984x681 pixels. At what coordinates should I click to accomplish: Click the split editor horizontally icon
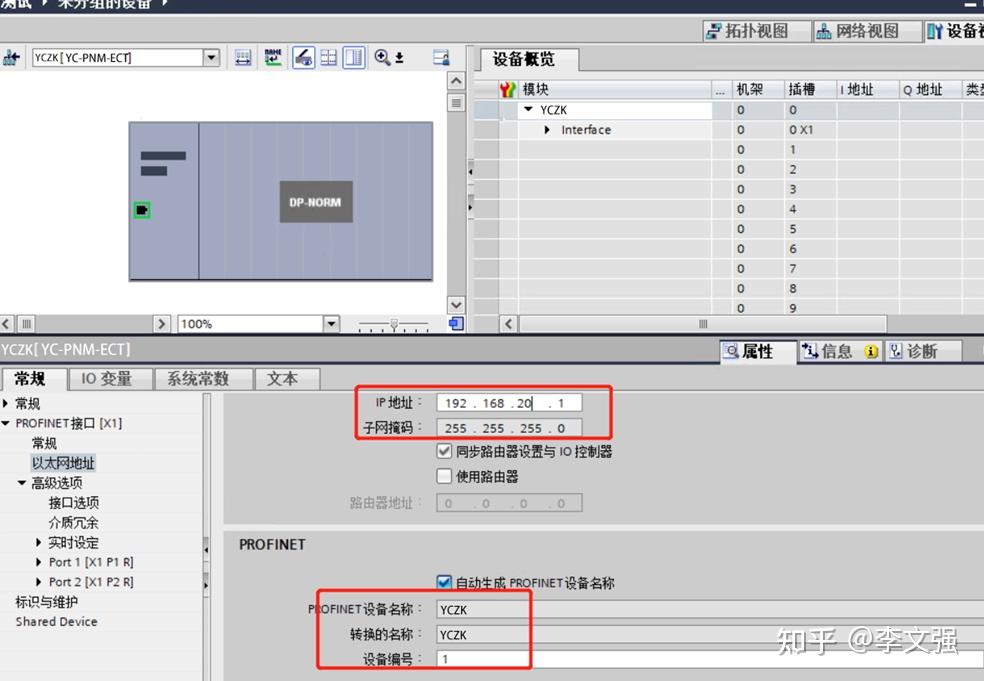tap(329, 58)
